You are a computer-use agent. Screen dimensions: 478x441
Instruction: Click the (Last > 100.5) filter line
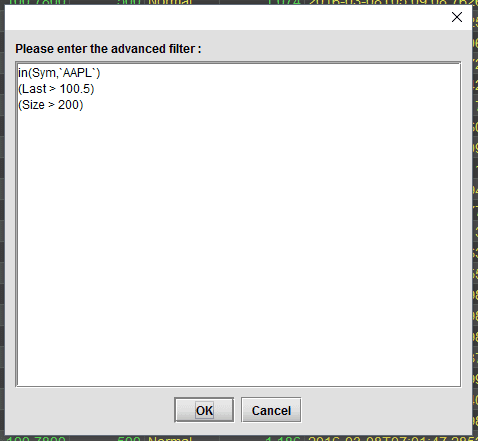pos(56,89)
